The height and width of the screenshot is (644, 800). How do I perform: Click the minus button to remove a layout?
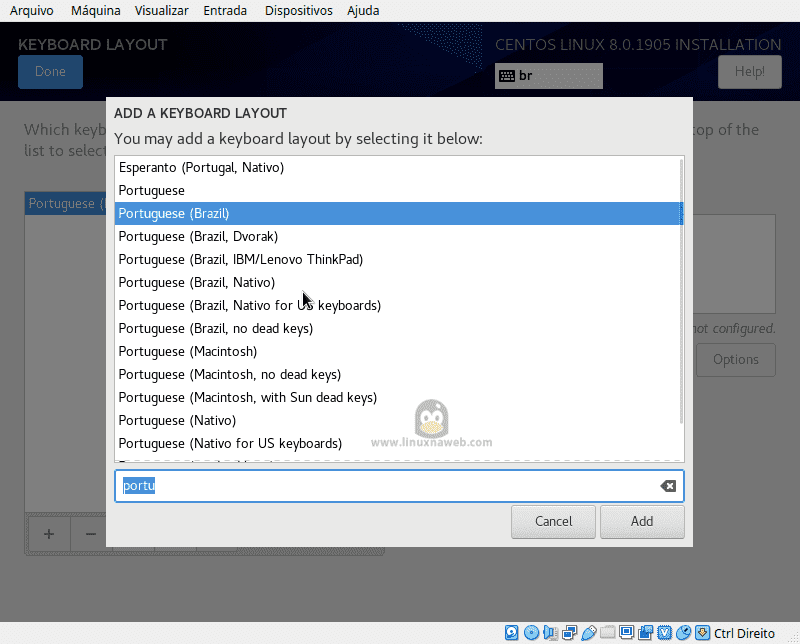coord(91,534)
